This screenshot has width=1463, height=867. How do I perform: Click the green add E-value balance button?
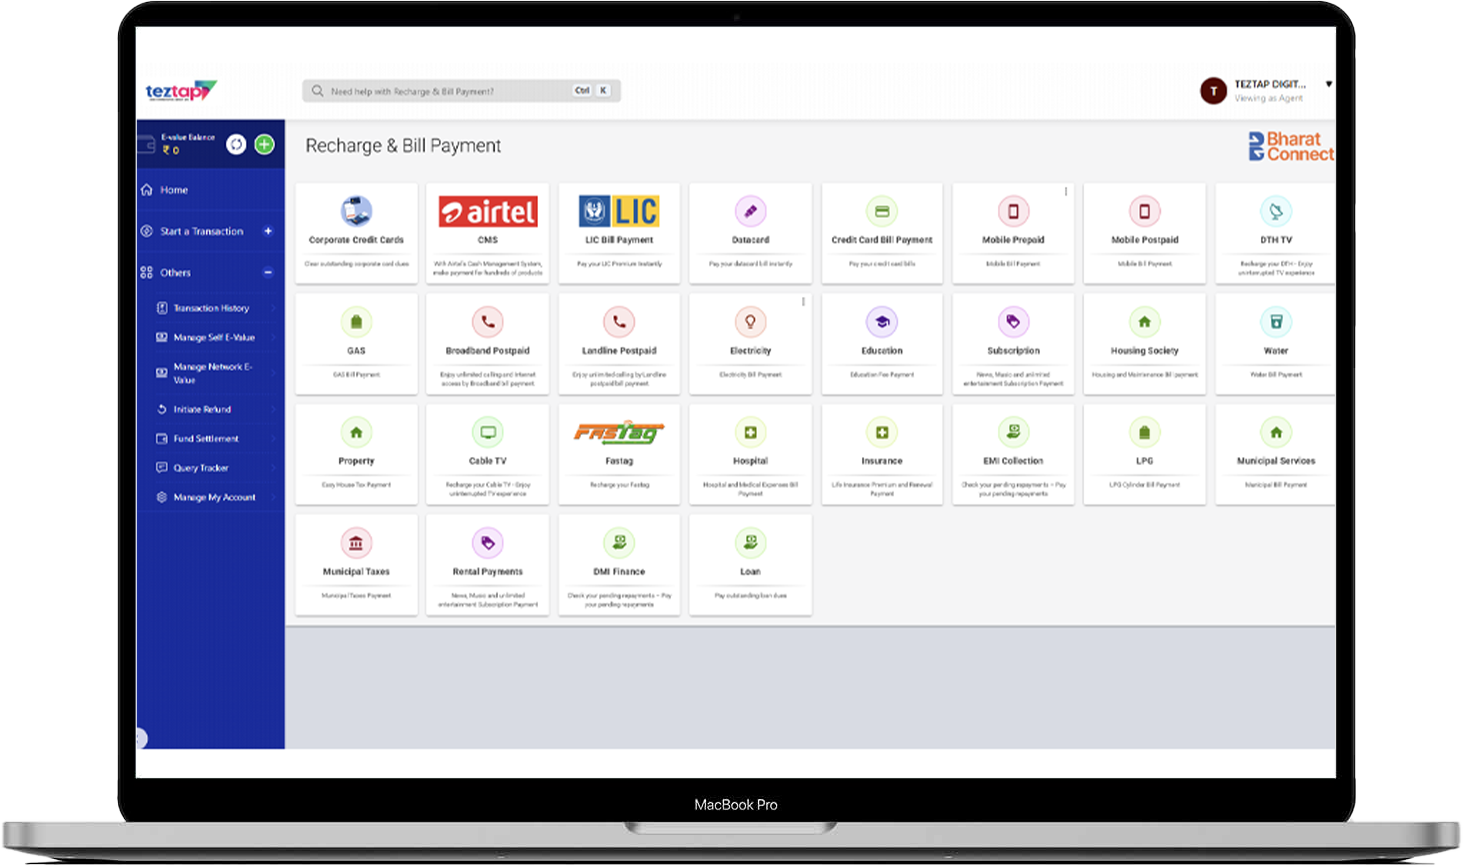pyautogui.click(x=264, y=144)
